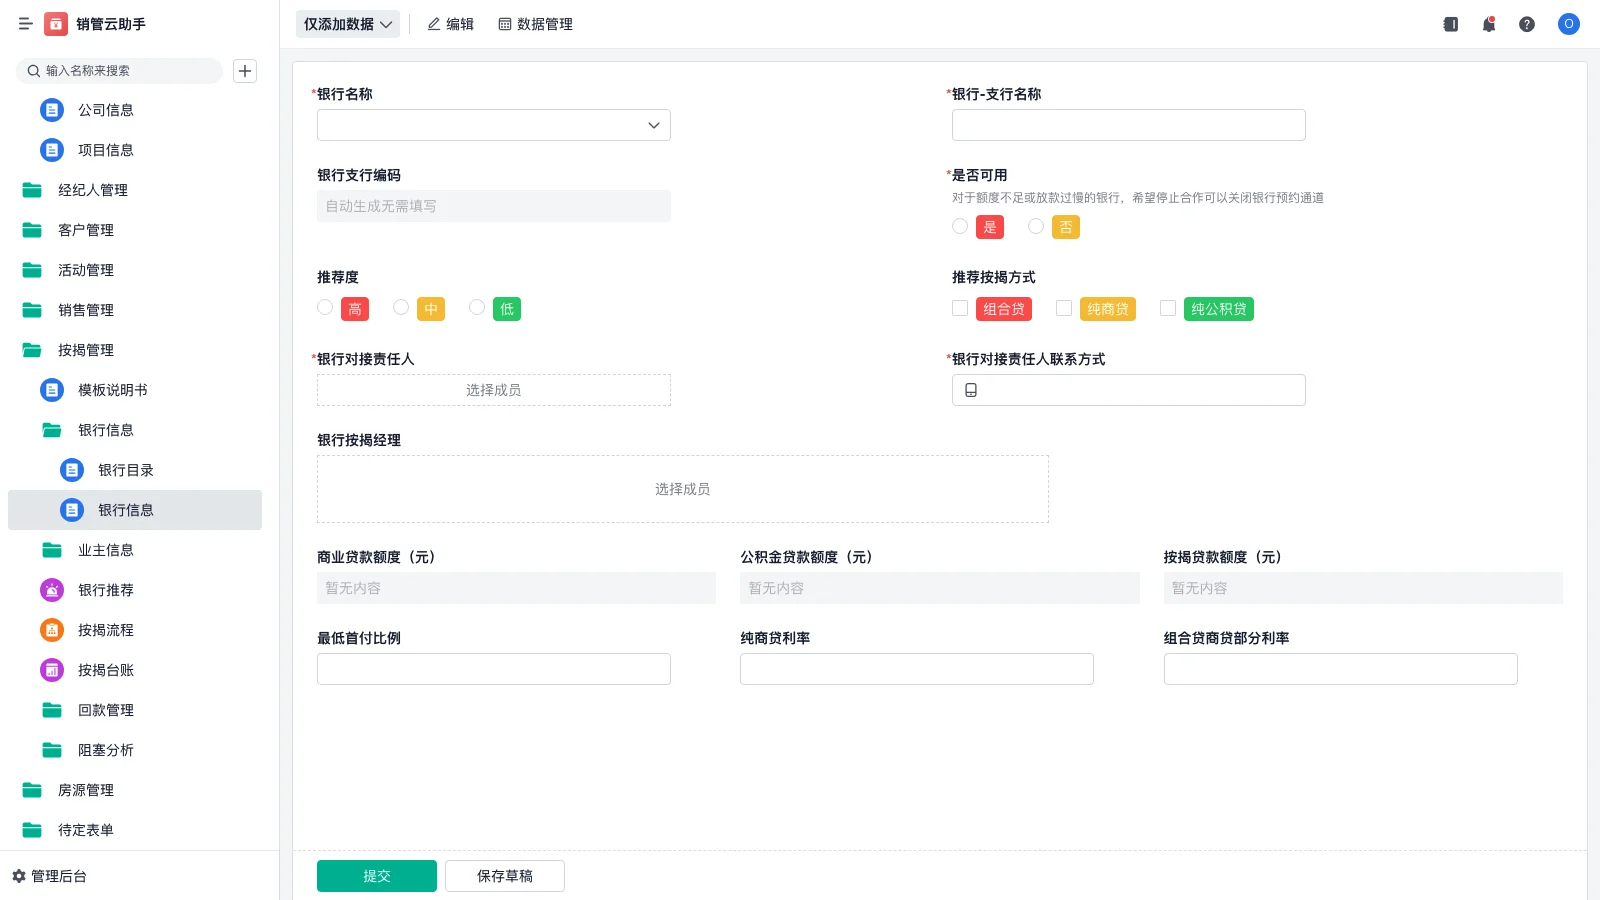
Task: Click the notifications bell with red badge
Action: click(x=1488, y=24)
